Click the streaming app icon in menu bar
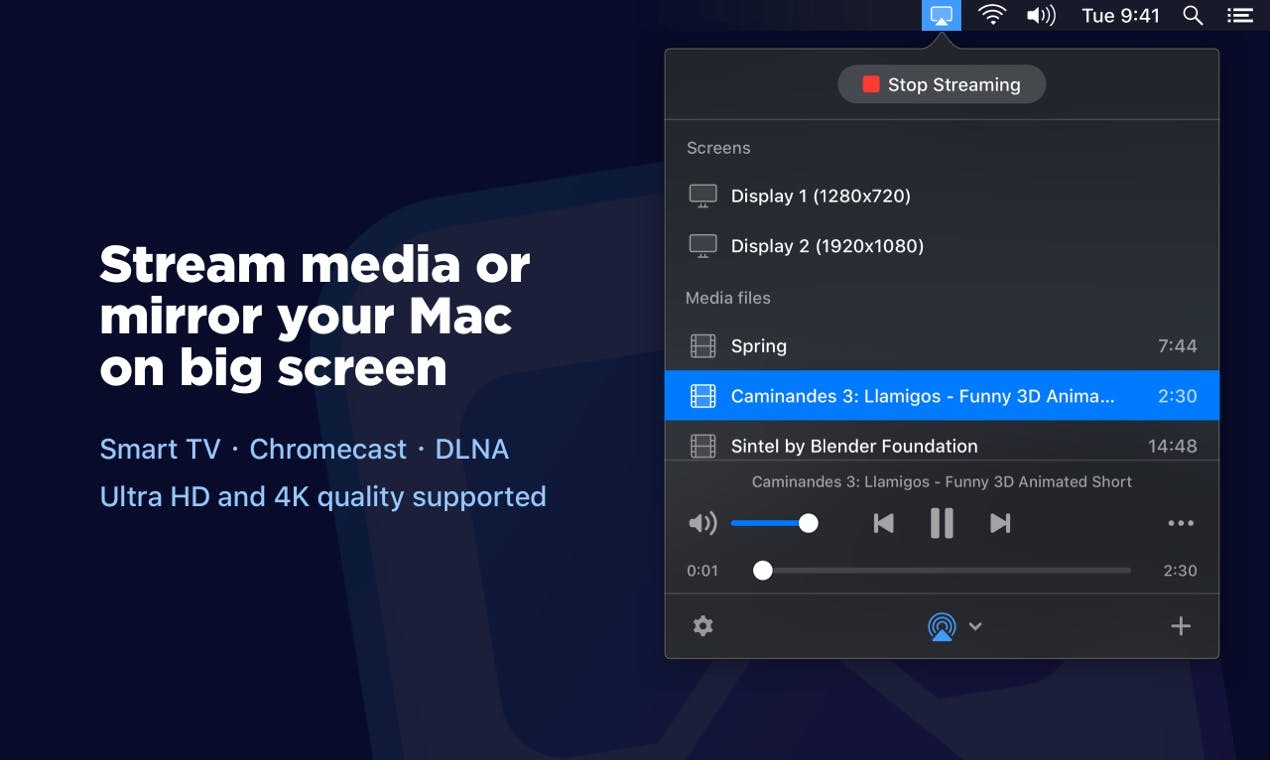 tap(941, 15)
